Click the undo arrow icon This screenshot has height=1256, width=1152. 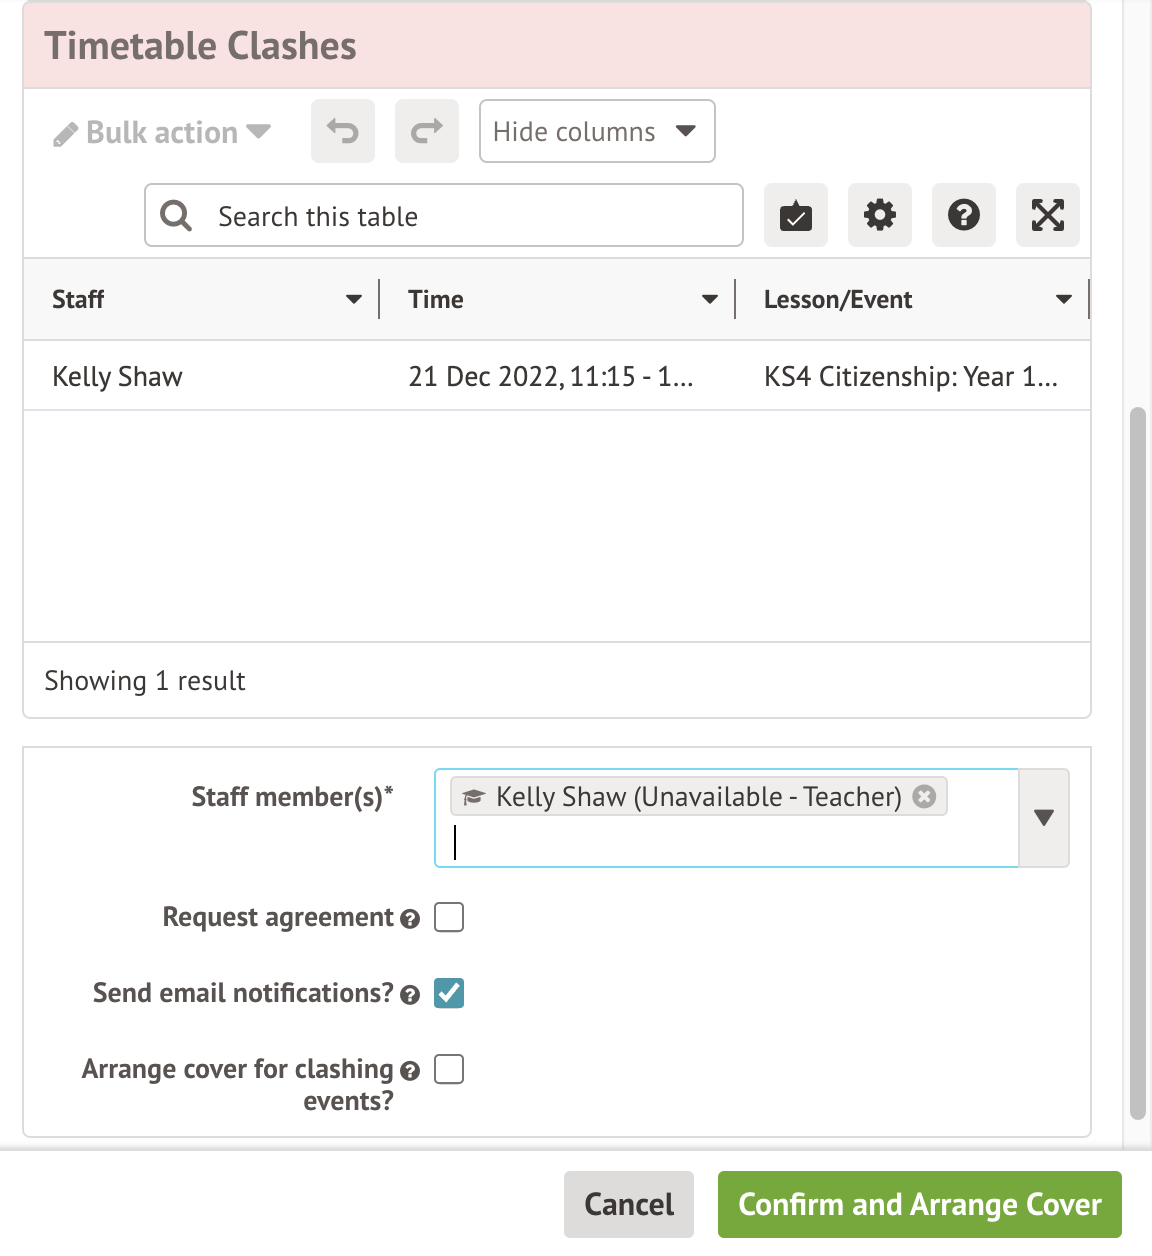point(342,131)
